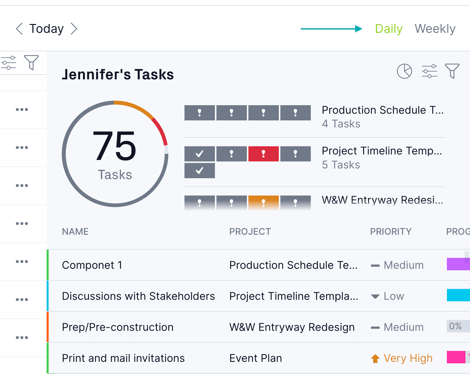
Task: Open Project Timeline Temp... project label
Action: pyautogui.click(x=382, y=151)
